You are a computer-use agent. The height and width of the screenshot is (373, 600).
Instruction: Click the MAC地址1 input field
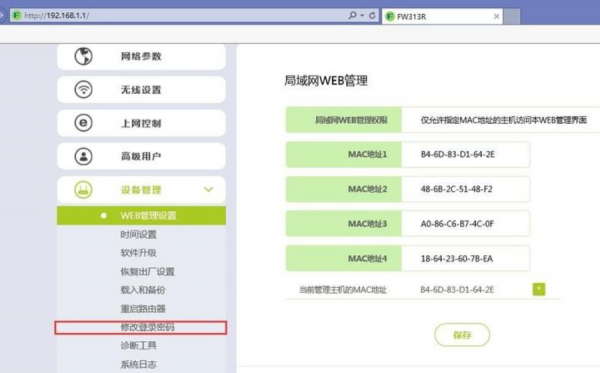pyautogui.click(x=465, y=154)
